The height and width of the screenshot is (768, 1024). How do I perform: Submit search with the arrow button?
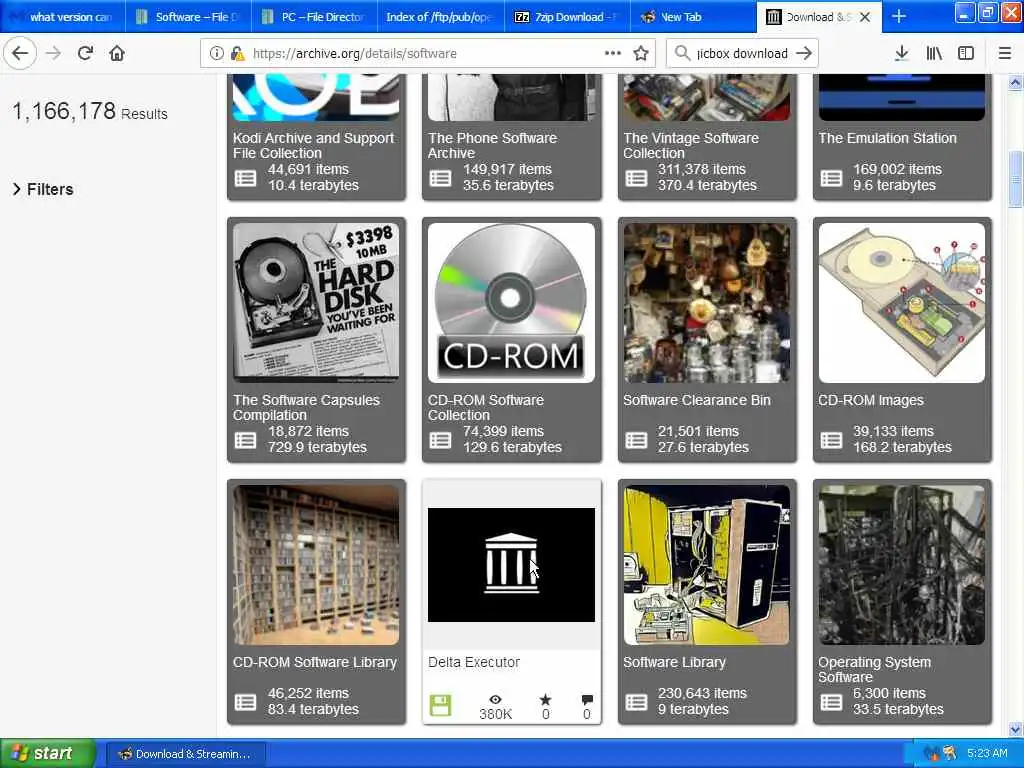tap(804, 53)
